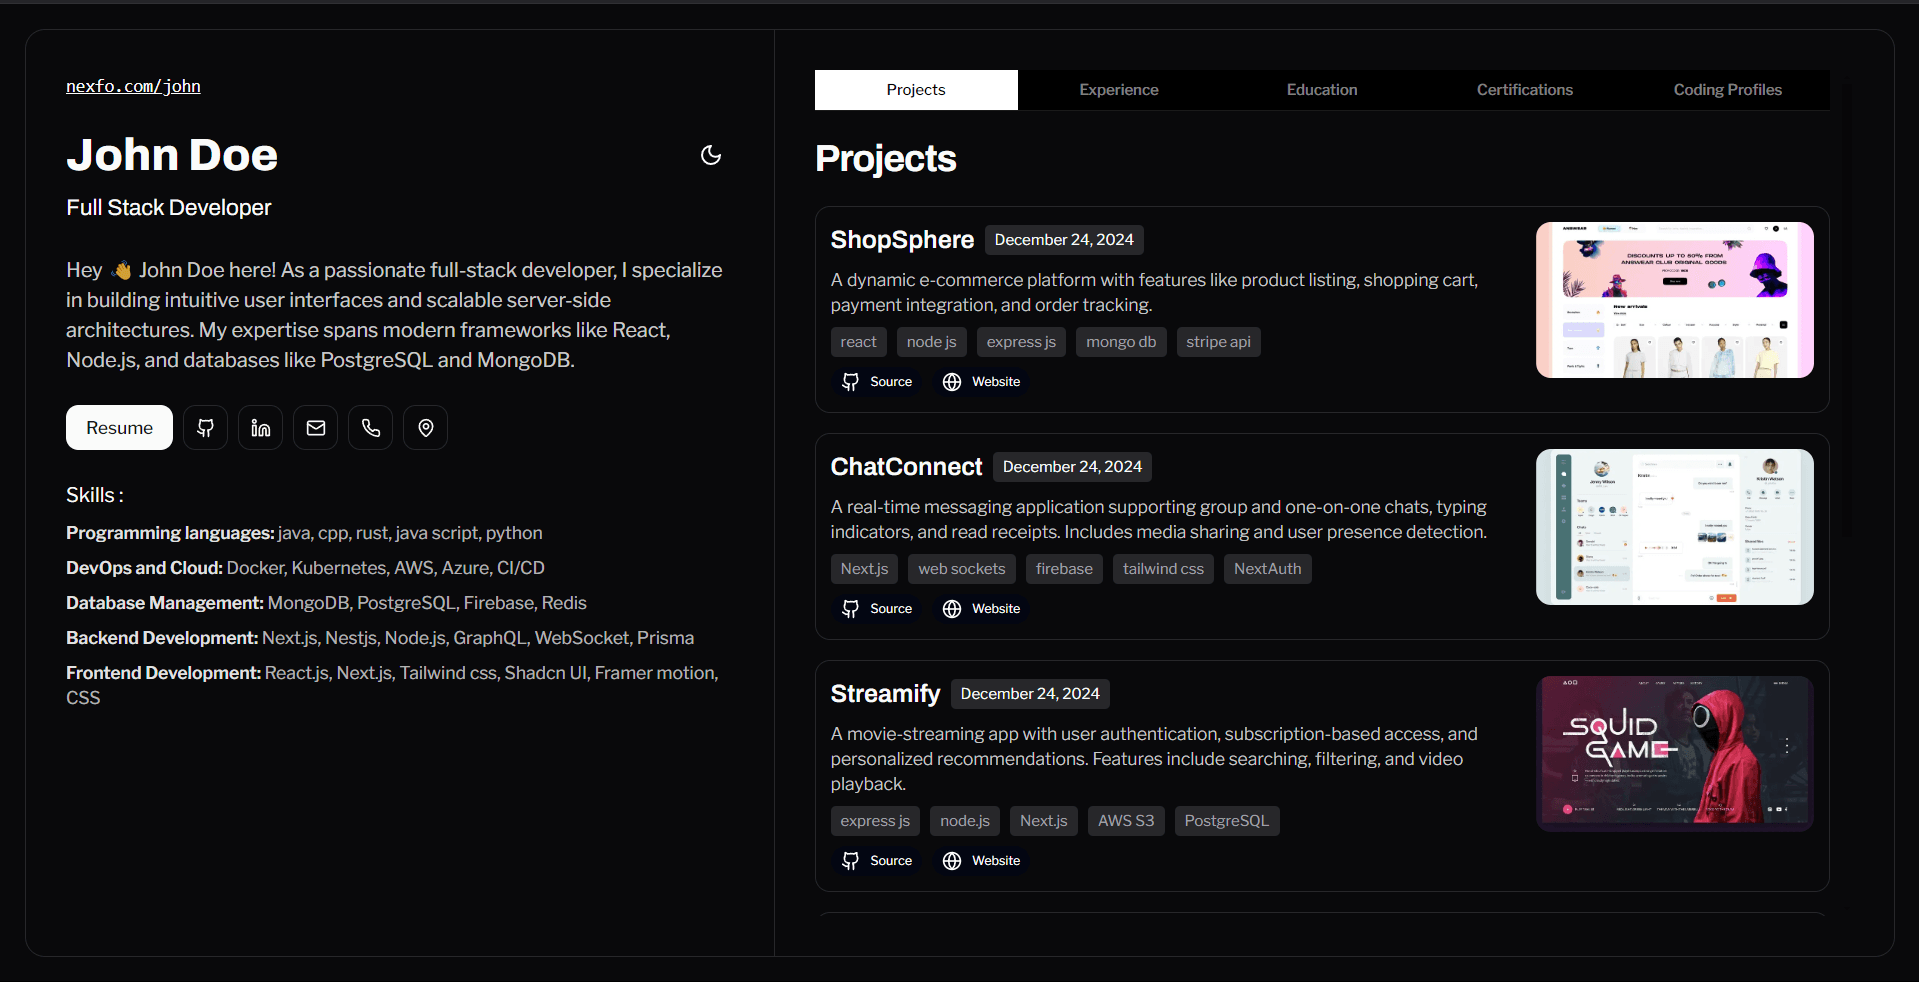Viewport: 1919px width, 982px height.
Task: Switch to the Experience tab
Action: [1118, 90]
